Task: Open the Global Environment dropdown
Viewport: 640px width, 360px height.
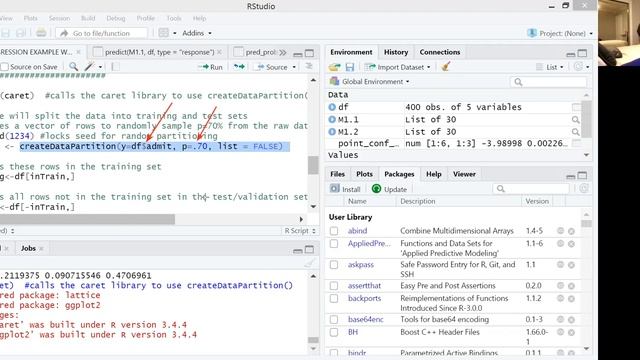Action: click(x=369, y=82)
